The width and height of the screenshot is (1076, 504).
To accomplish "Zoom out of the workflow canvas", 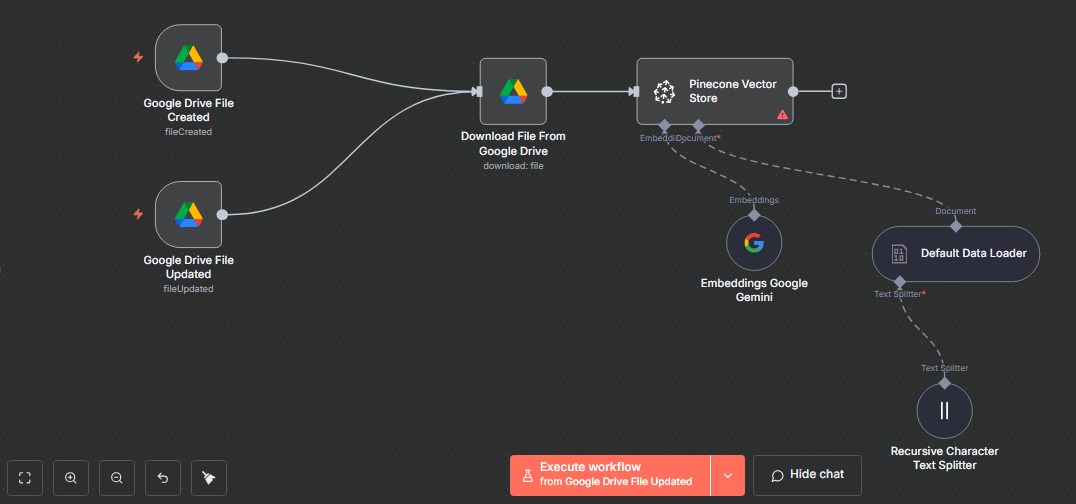I will [x=117, y=477].
